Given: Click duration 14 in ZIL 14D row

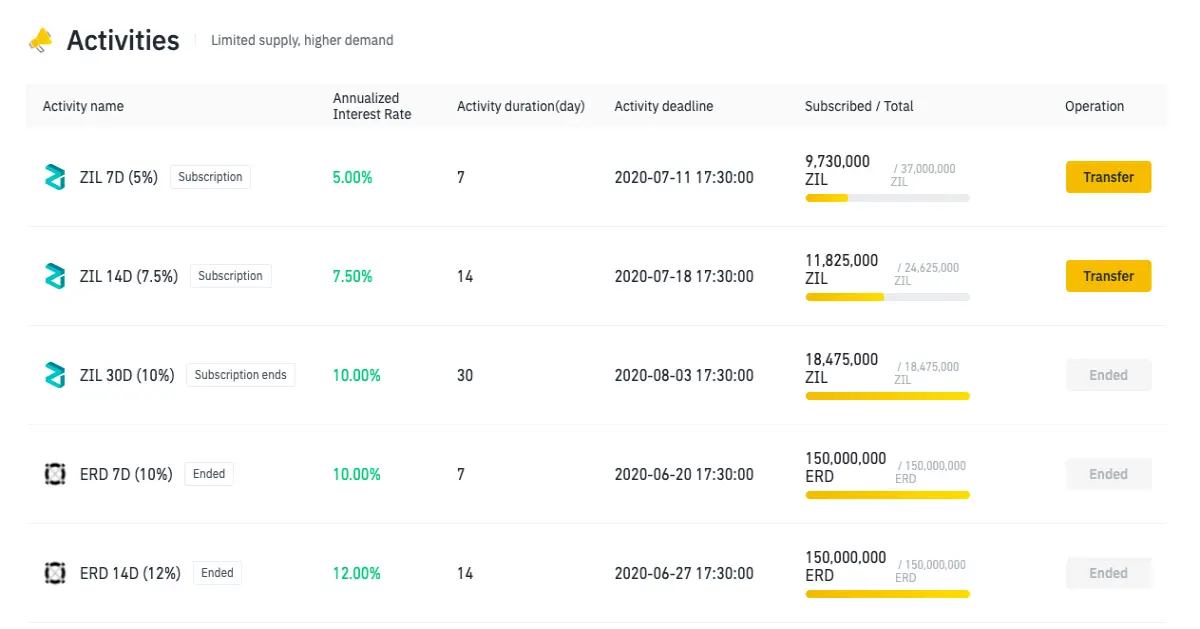Looking at the screenshot, I should coord(465,276).
